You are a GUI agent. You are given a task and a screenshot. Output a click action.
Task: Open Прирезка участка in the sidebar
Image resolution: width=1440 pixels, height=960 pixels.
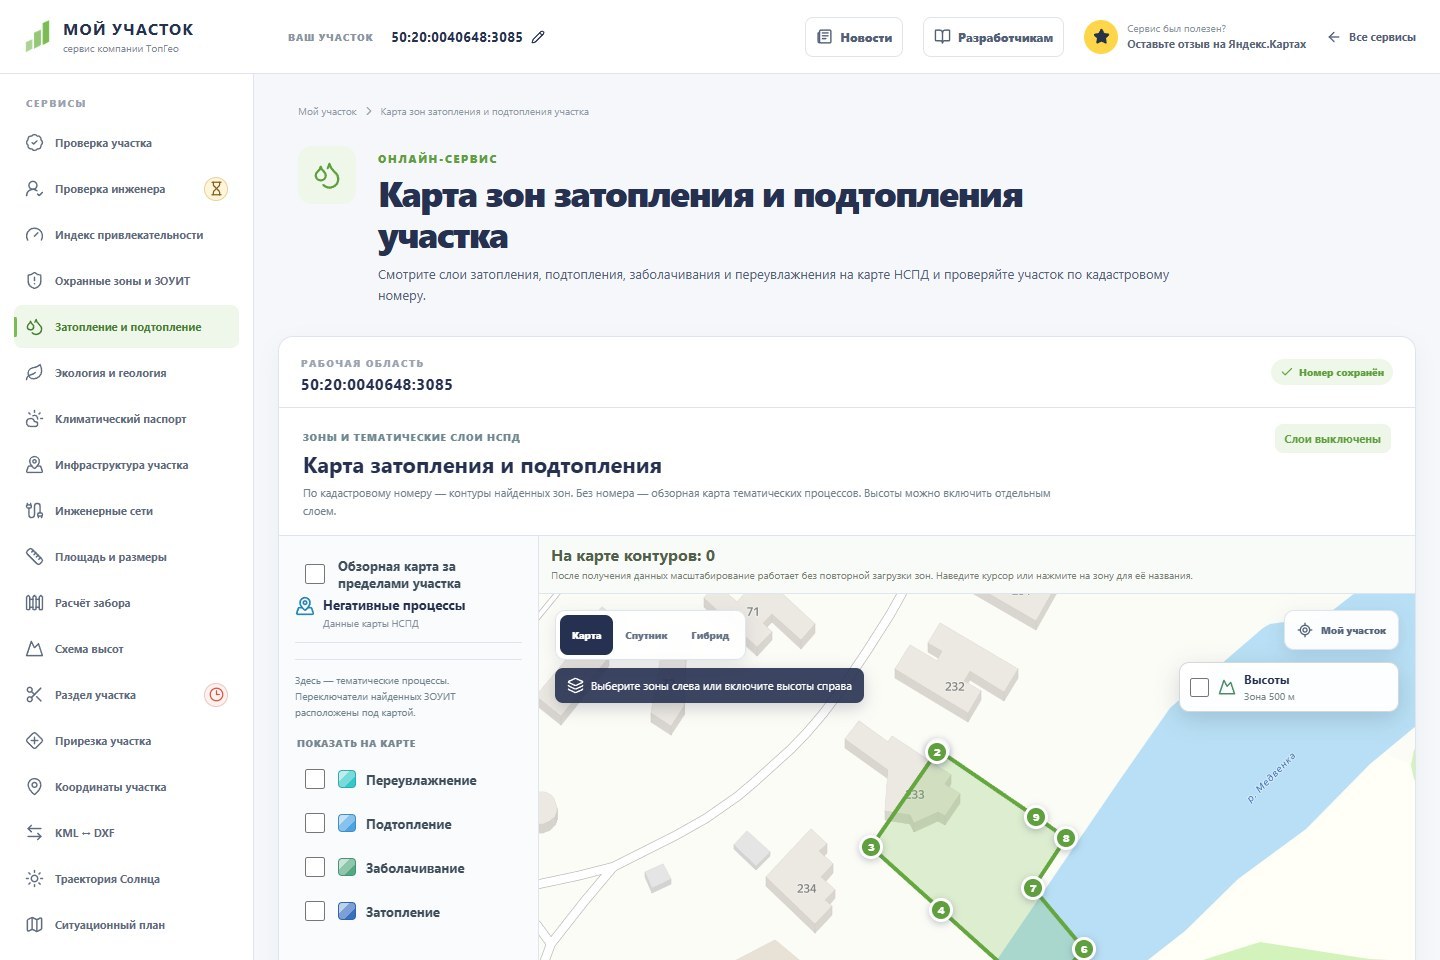click(x=127, y=741)
